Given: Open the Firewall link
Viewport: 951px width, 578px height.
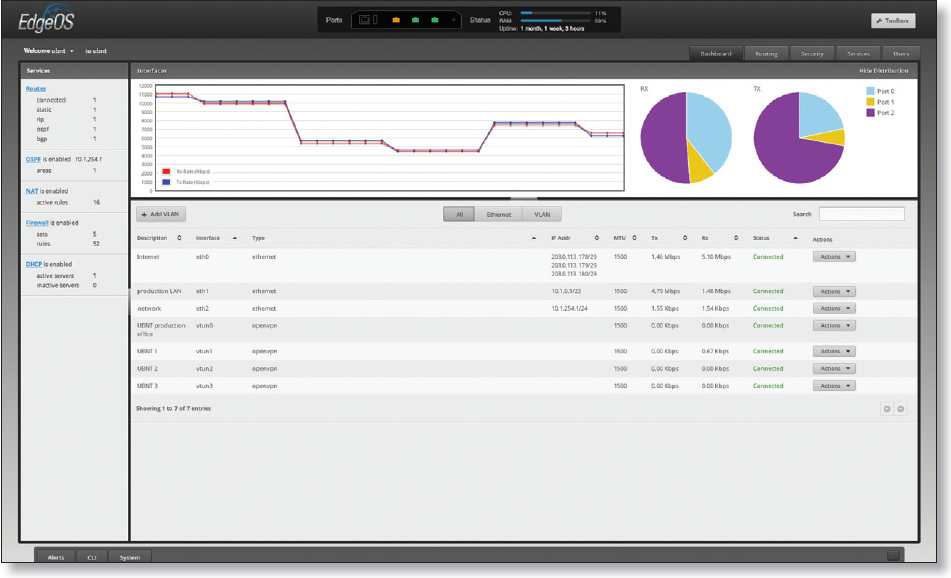Looking at the screenshot, I should [37, 223].
